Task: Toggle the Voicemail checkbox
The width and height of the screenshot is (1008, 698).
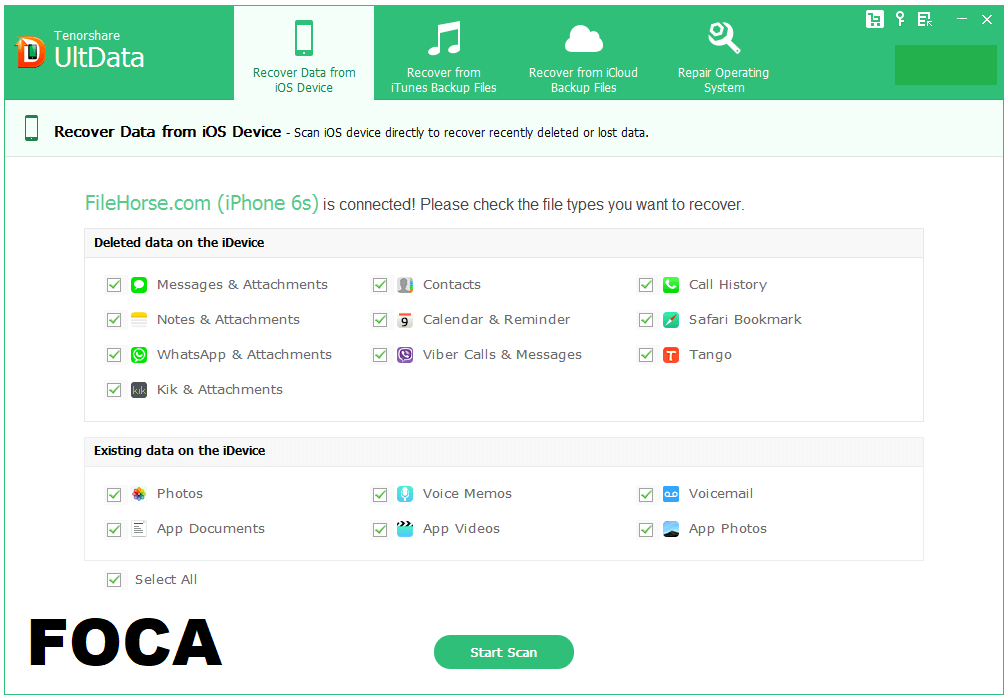Action: 646,494
